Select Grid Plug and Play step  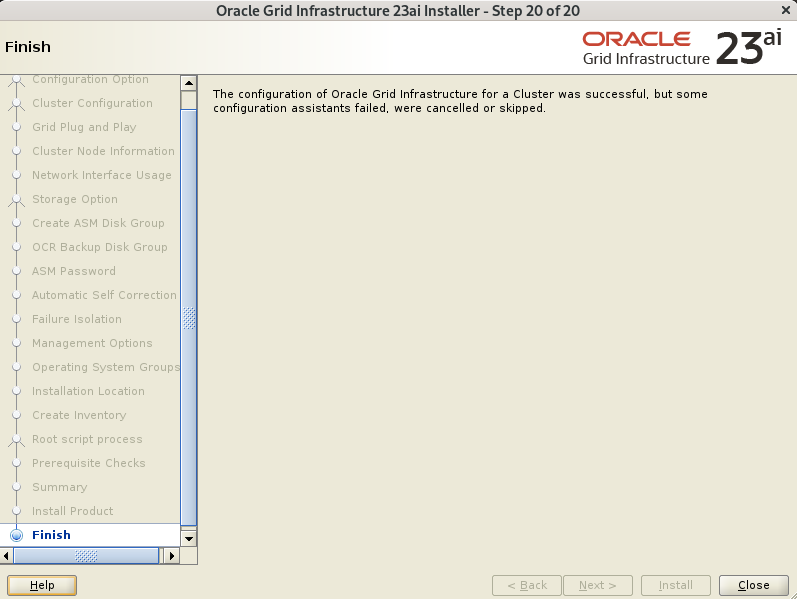(84, 127)
